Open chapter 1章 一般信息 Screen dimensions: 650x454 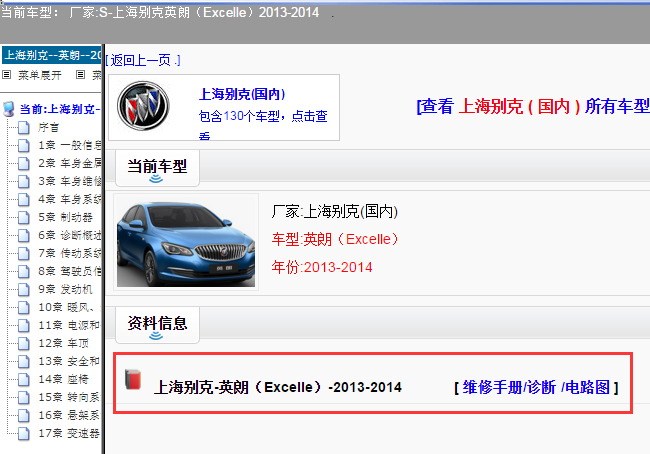point(70,145)
